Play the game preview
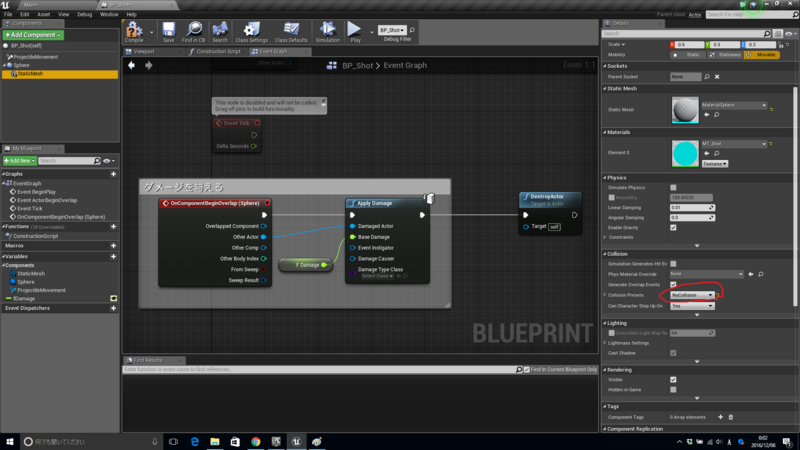Image resolution: width=800 pixels, height=450 pixels. 355,32
